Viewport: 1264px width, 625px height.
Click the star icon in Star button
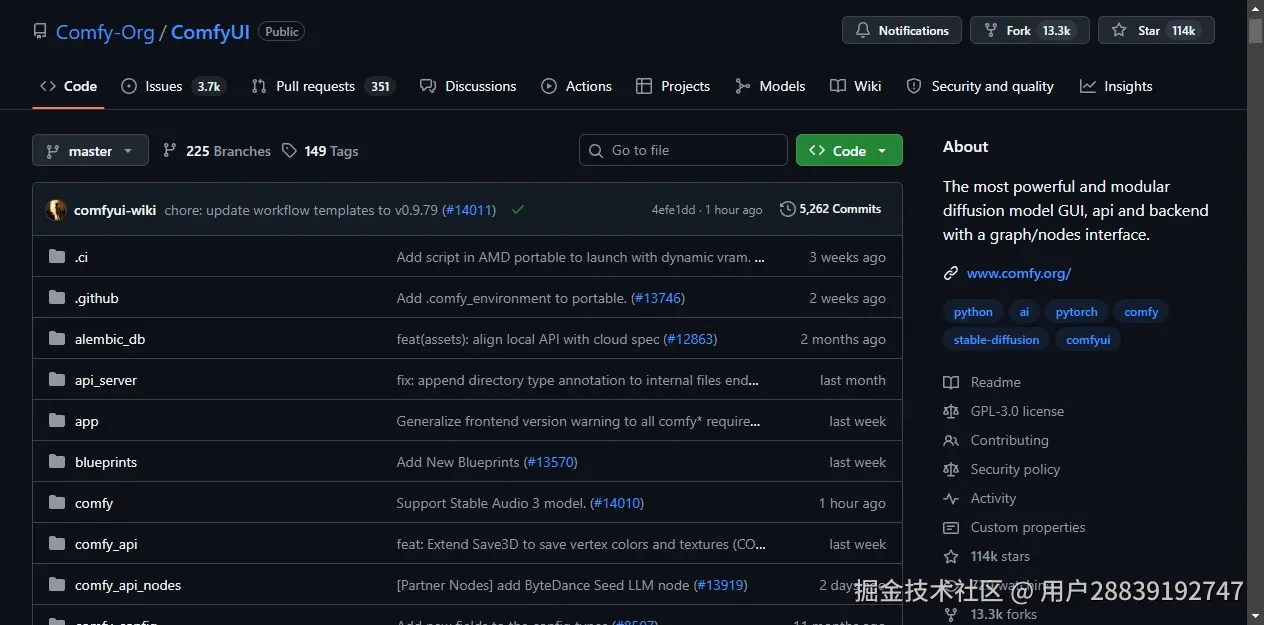[x=1119, y=31]
